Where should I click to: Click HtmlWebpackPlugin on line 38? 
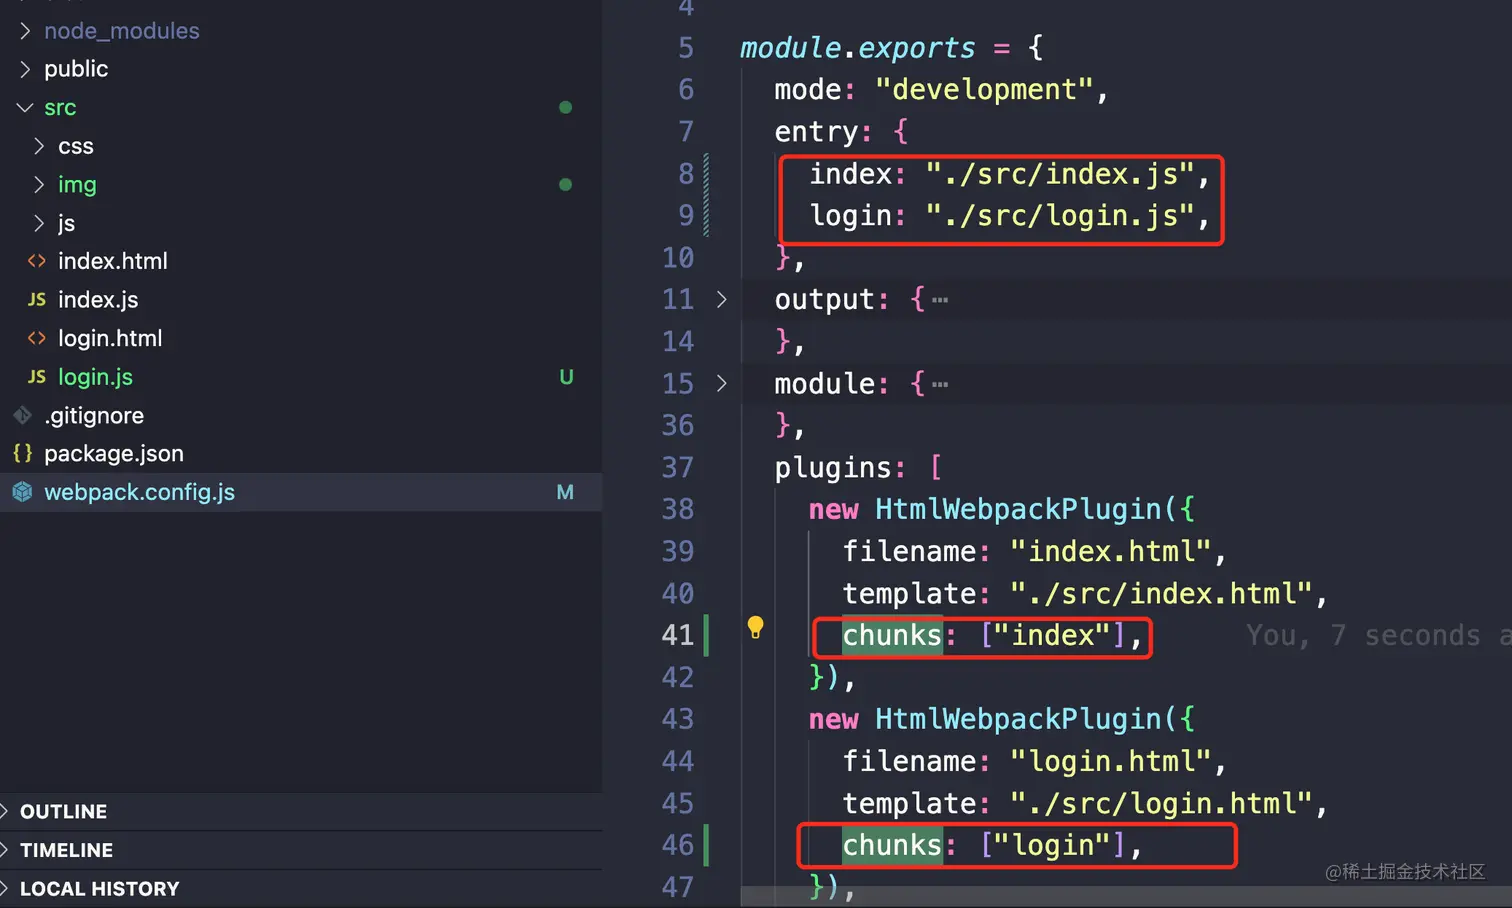click(x=1018, y=509)
